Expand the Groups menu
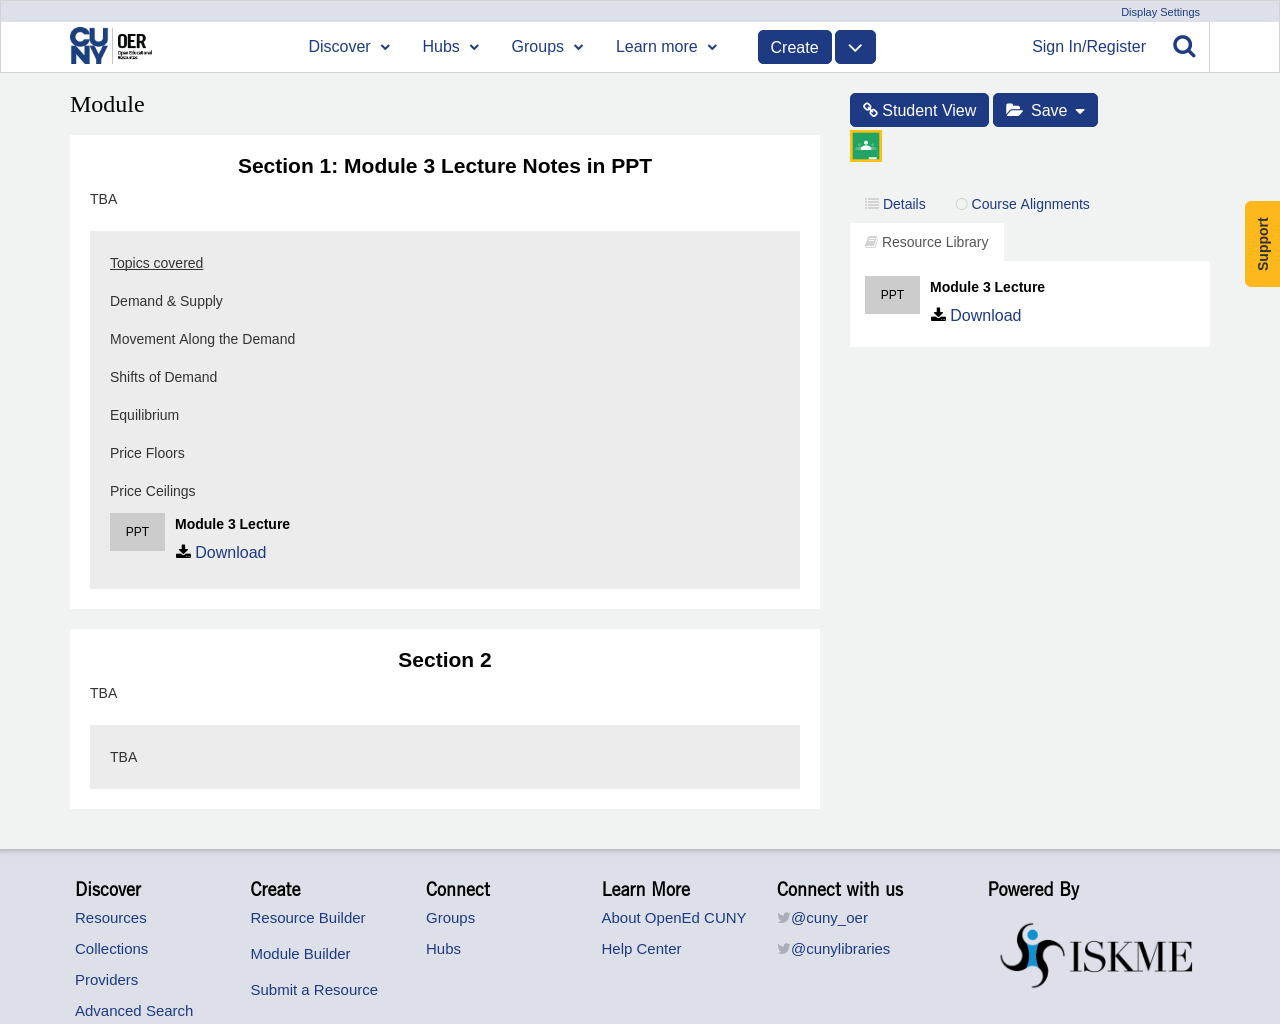Screen dimensions: 1280x1024 point(547,47)
